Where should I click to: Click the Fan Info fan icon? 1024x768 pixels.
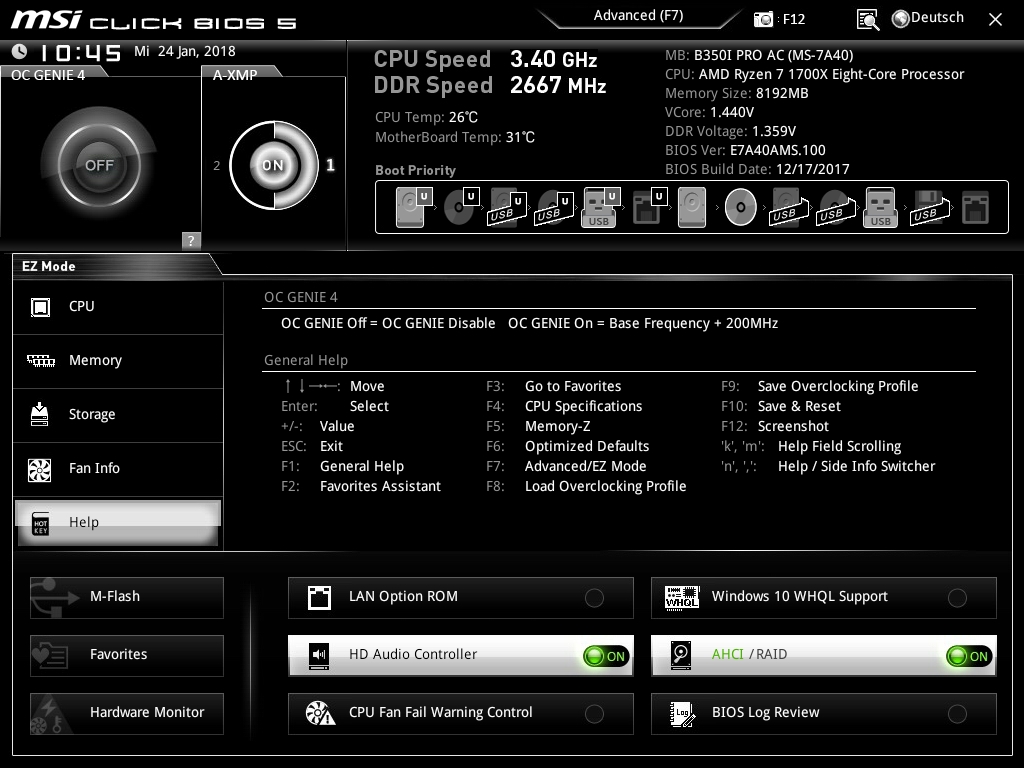(x=40, y=470)
